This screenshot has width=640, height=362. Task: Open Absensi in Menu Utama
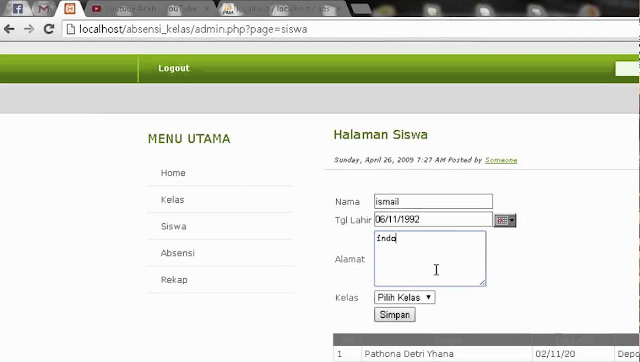[x=178, y=253]
